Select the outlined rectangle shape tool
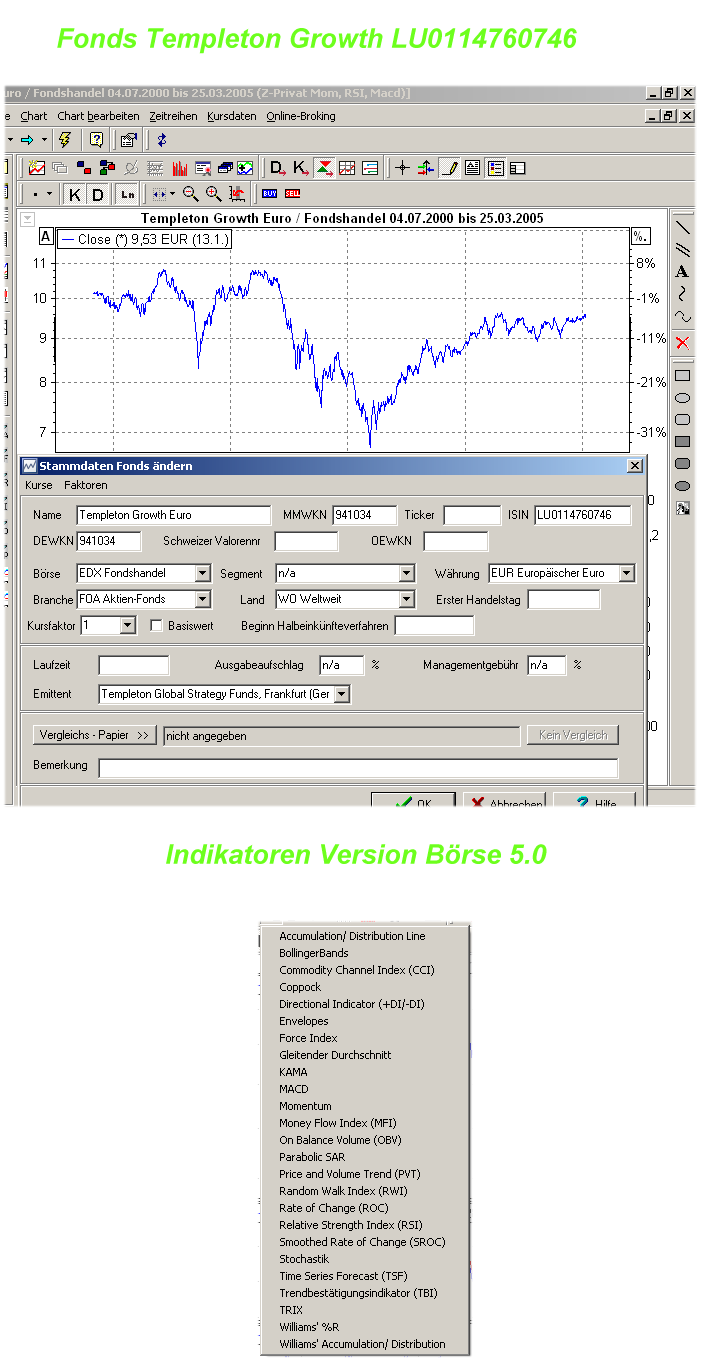The width and height of the screenshot is (709, 1369). tap(683, 375)
